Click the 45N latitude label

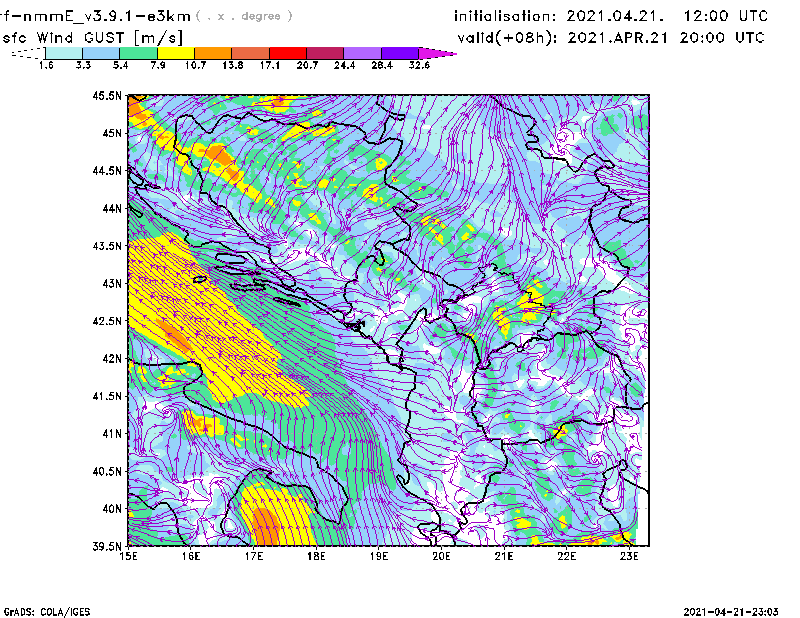click(x=112, y=133)
